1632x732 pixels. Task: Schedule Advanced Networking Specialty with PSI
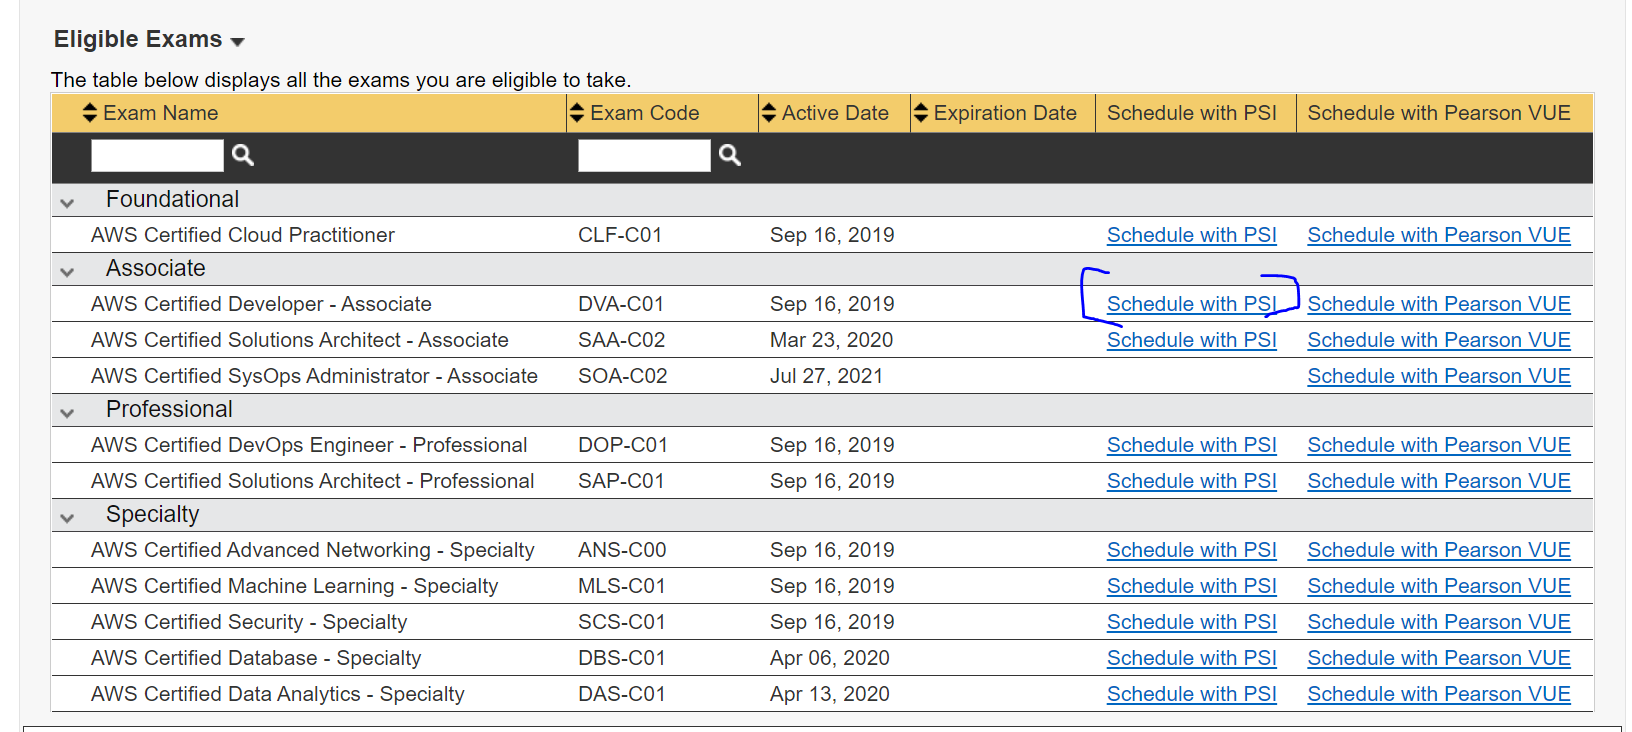click(1191, 550)
